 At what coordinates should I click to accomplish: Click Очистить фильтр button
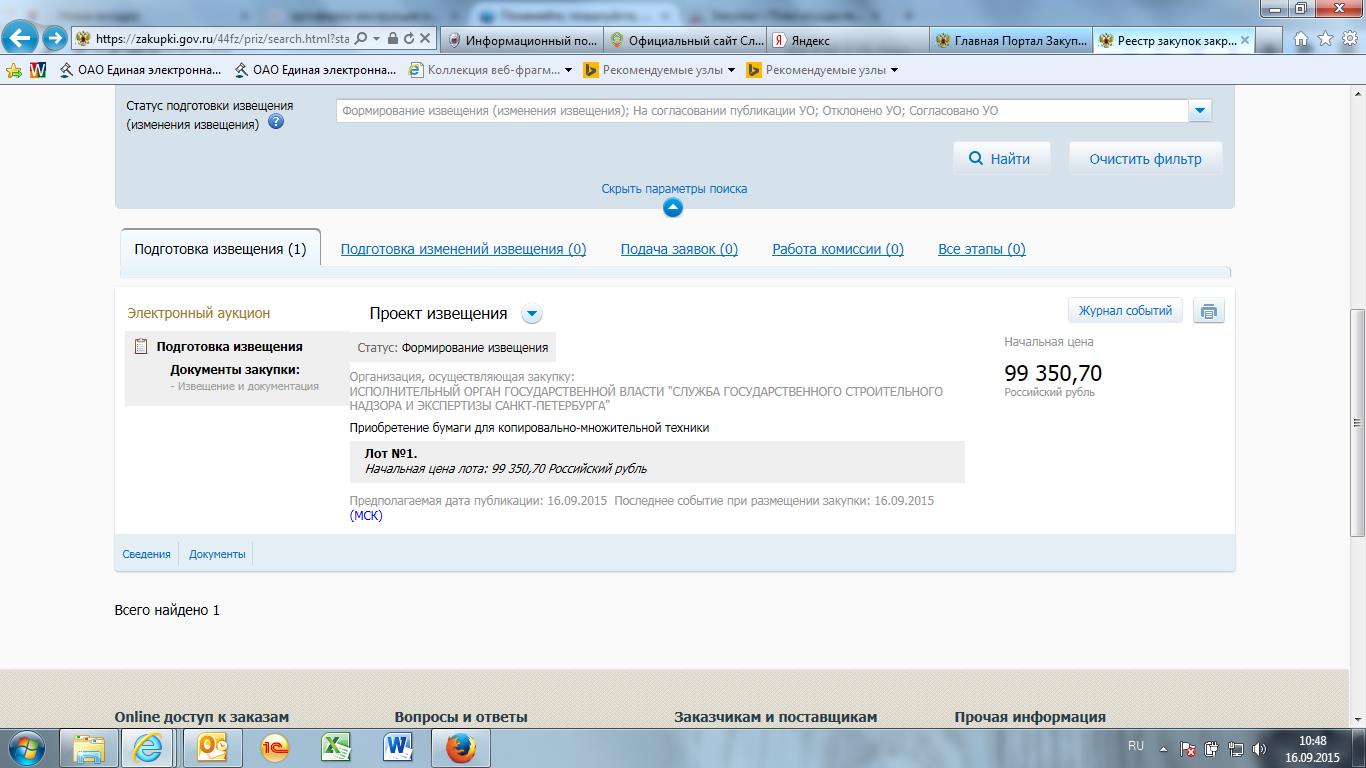[x=1145, y=158]
